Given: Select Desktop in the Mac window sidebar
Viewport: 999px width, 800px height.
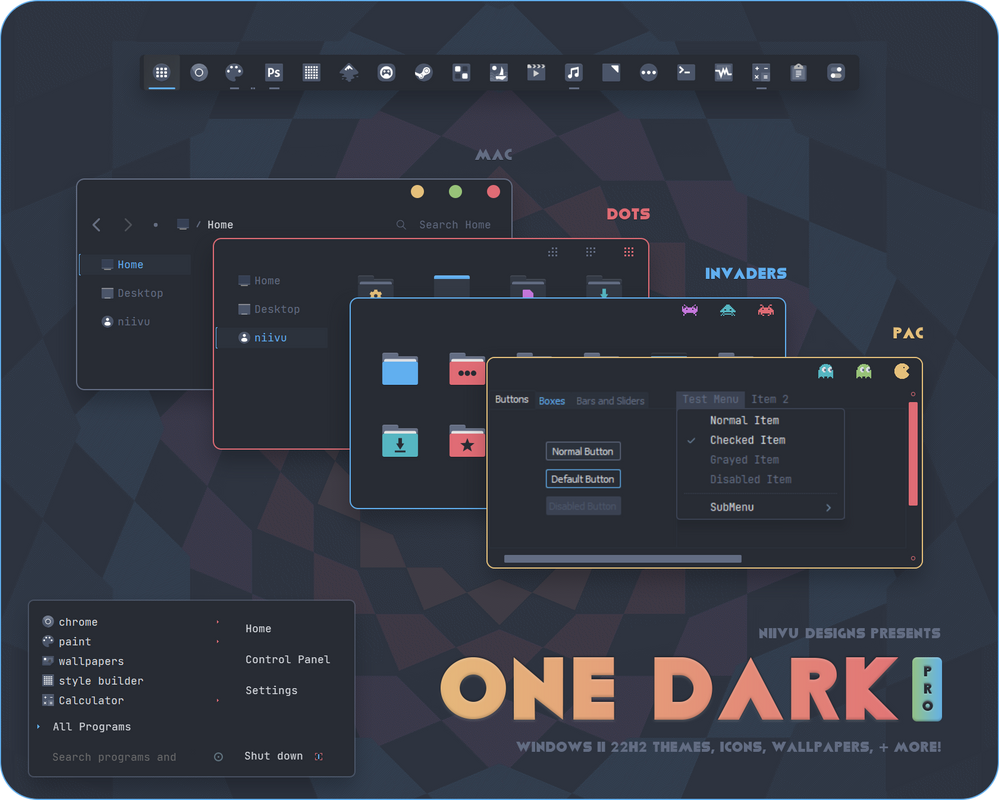Looking at the screenshot, I should click(135, 293).
